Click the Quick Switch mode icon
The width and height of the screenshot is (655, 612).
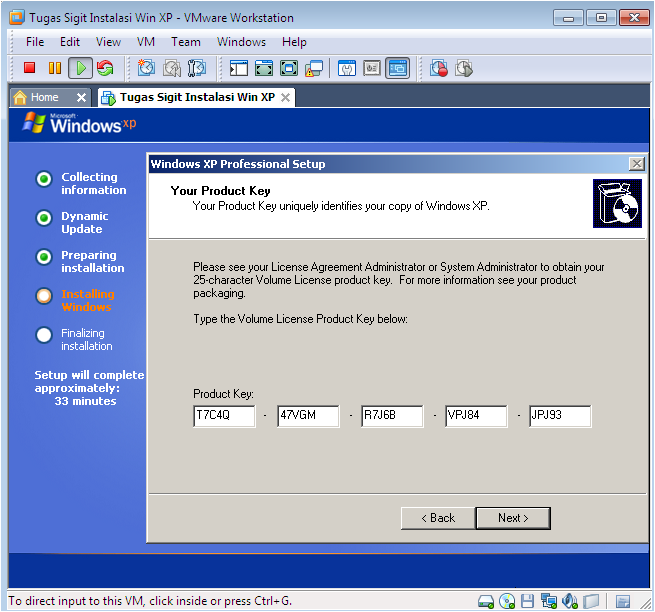[289, 68]
